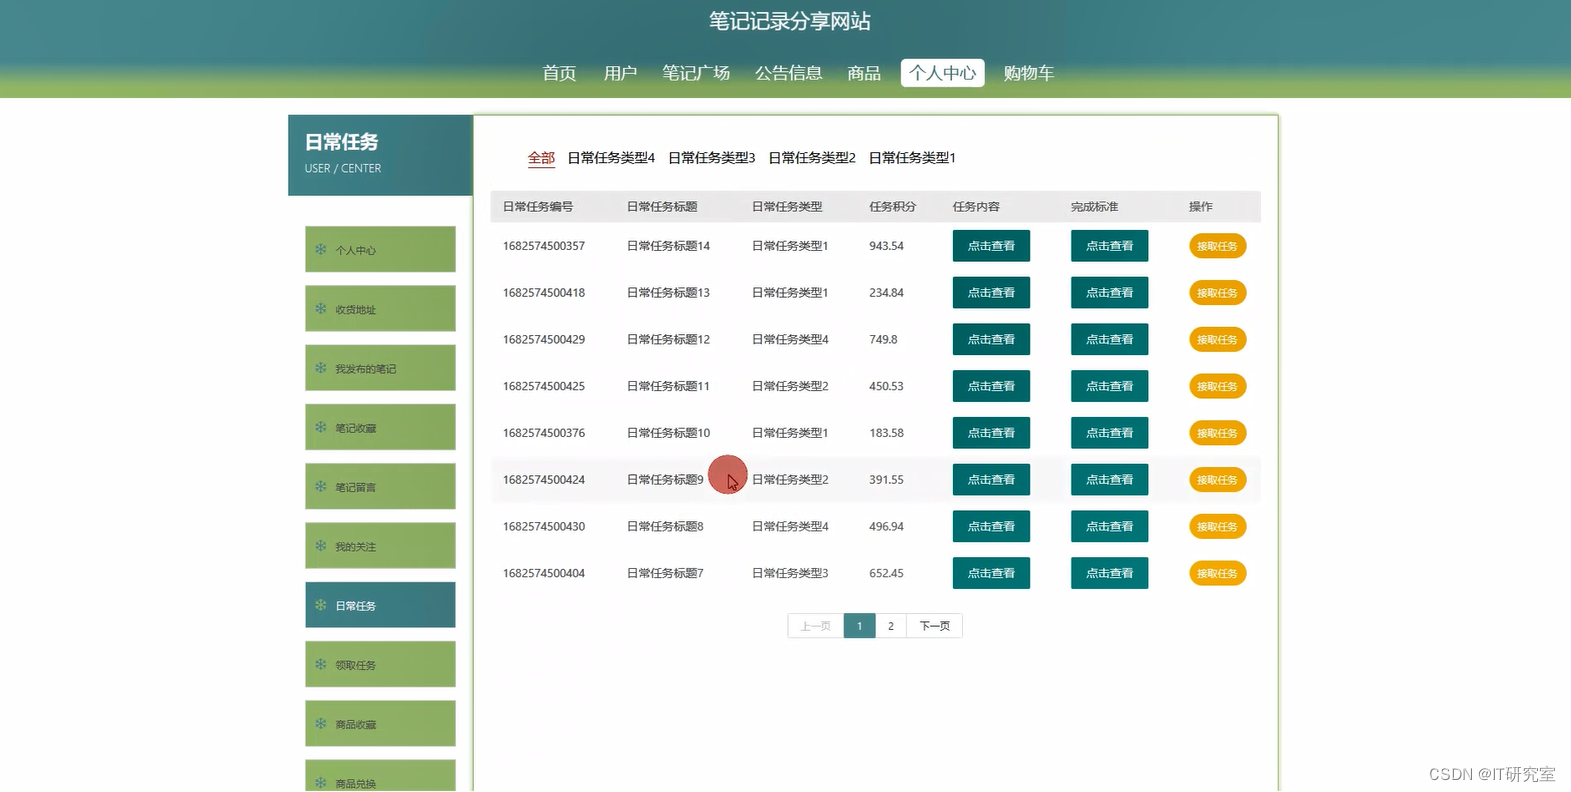This screenshot has width=1571, height=792.
Task: Select 个人中心 in the top navigation
Action: point(942,73)
